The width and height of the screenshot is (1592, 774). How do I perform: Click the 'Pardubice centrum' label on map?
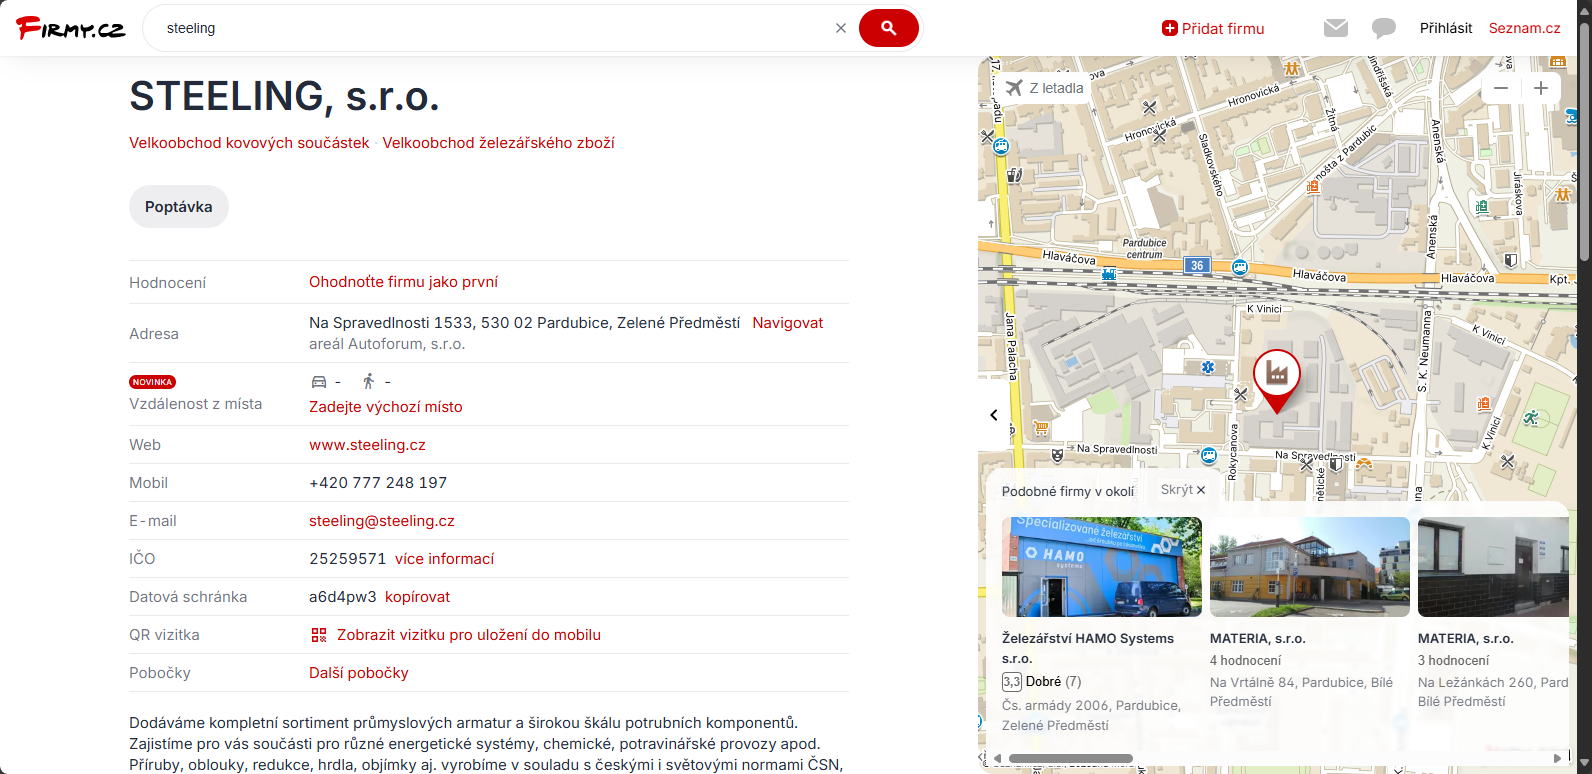click(1145, 248)
